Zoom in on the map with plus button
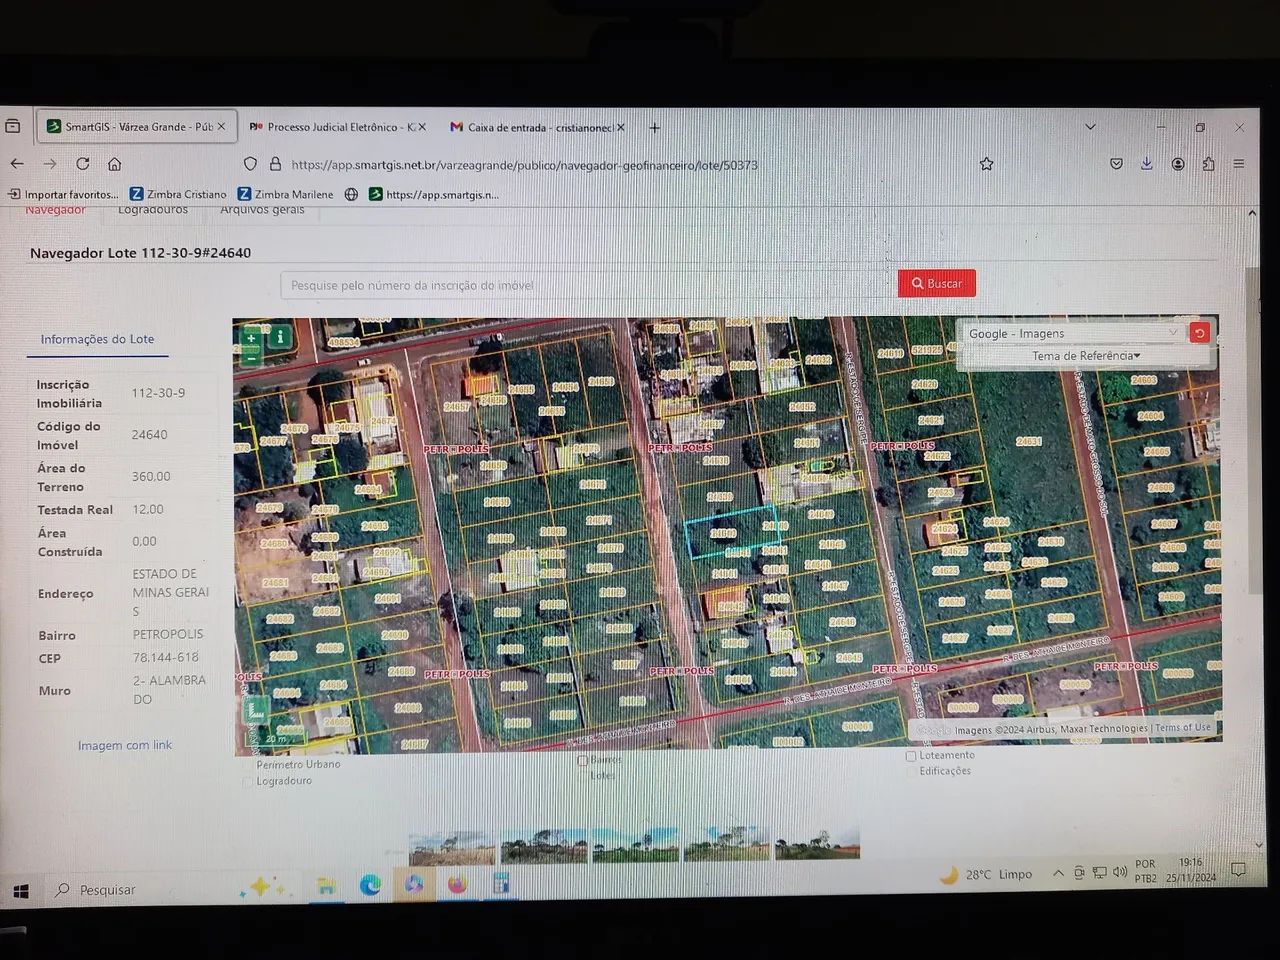The width and height of the screenshot is (1280, 960). 252,338
